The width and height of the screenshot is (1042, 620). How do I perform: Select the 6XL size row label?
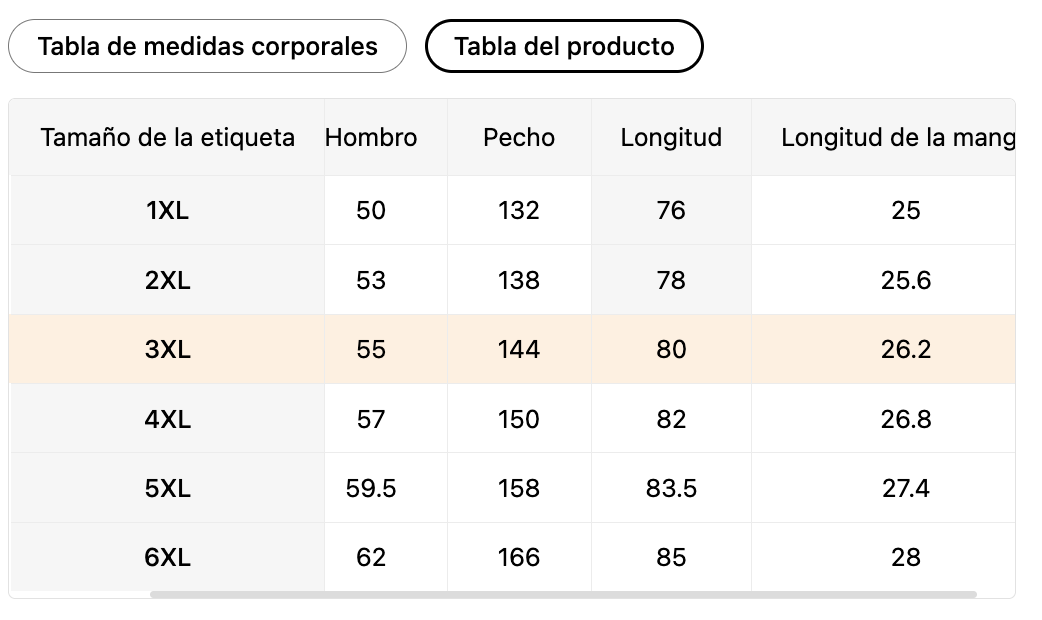pos(167,557)
